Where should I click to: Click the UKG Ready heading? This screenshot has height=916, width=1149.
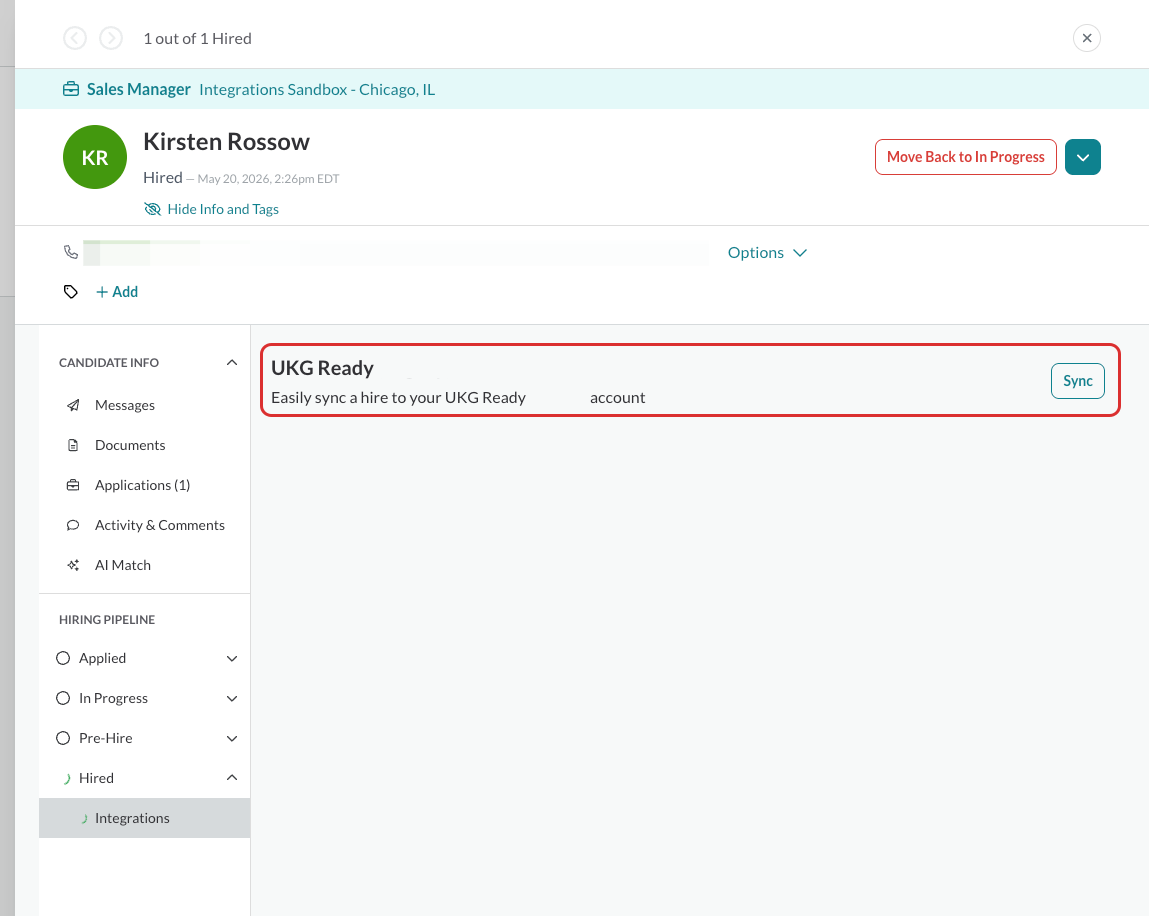pos(322,368)
